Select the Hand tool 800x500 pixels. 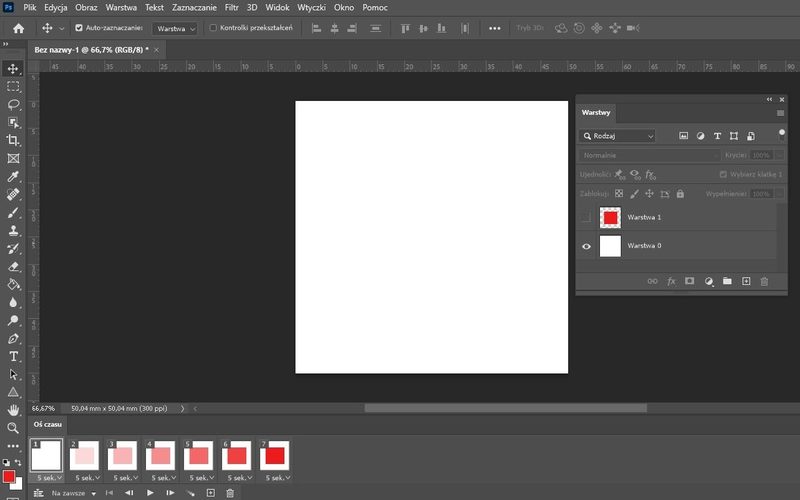(13, 410)
